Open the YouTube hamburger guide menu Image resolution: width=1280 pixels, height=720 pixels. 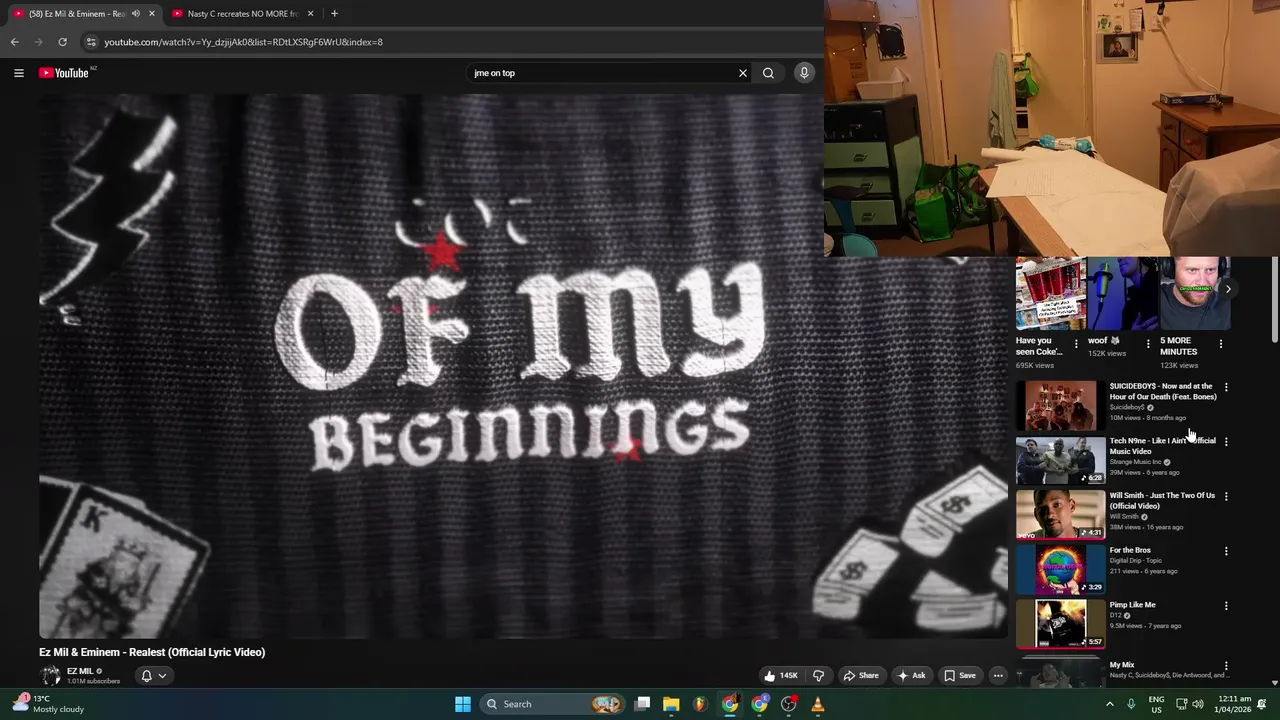(x=18, y=73)
